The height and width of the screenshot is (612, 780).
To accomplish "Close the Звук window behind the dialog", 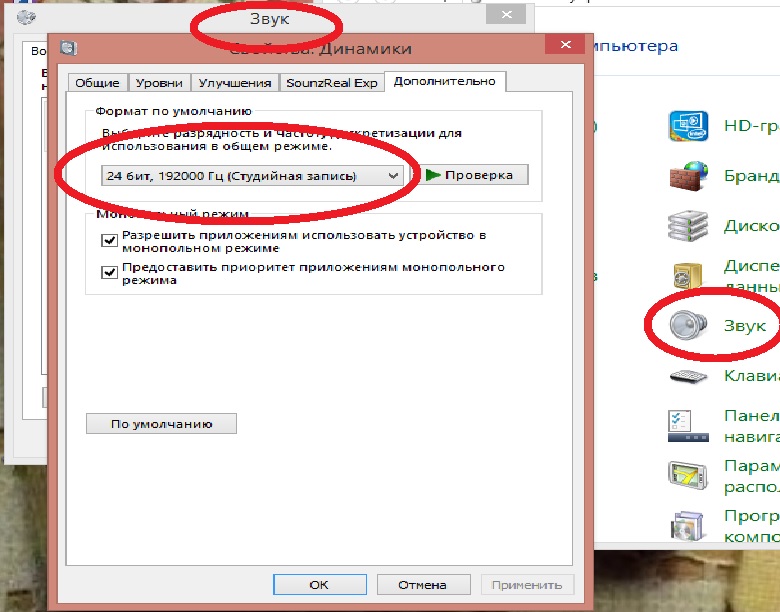I will [506, 15].
